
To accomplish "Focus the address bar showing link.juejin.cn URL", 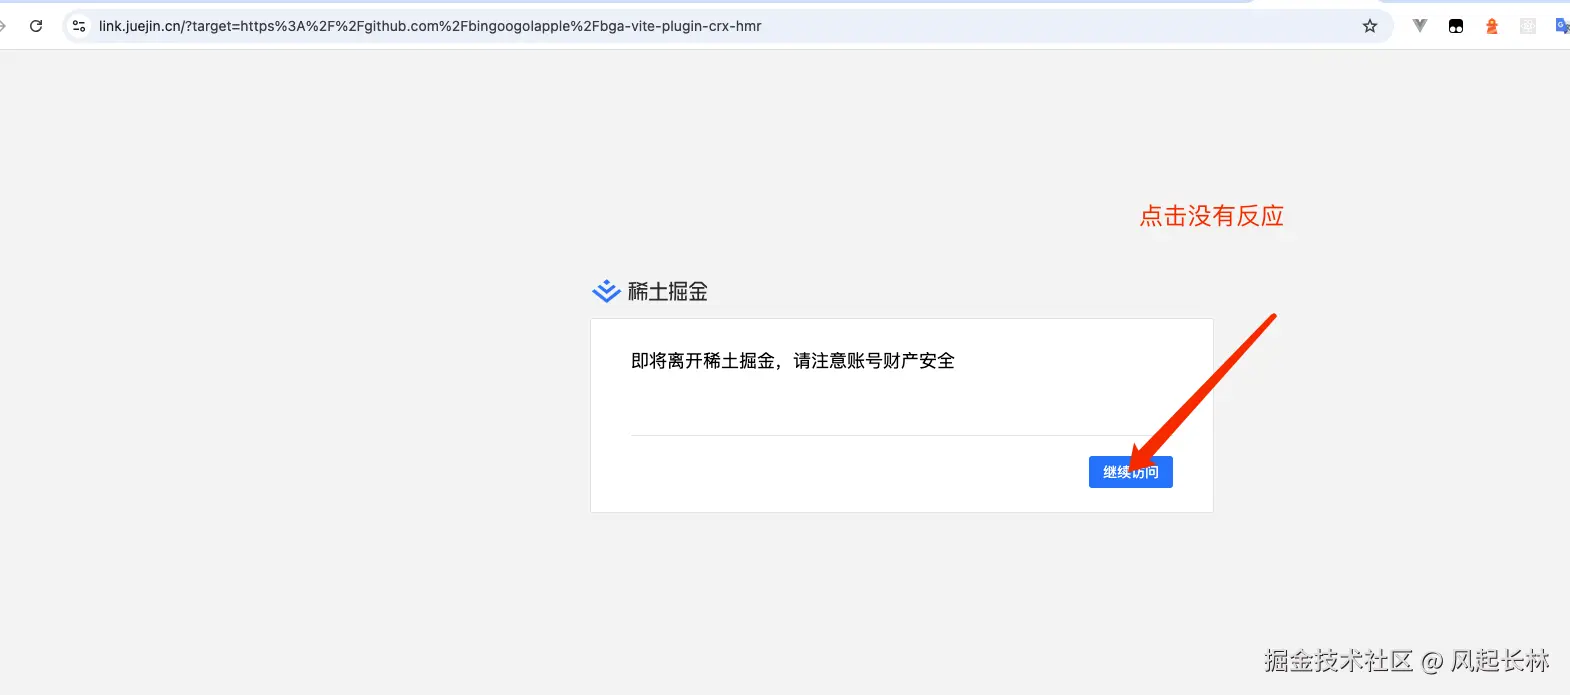I will [728, 26].
